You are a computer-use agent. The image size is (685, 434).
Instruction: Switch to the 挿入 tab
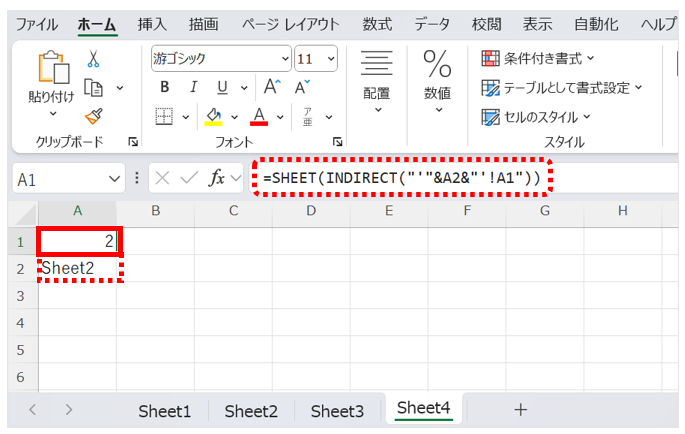152,24
